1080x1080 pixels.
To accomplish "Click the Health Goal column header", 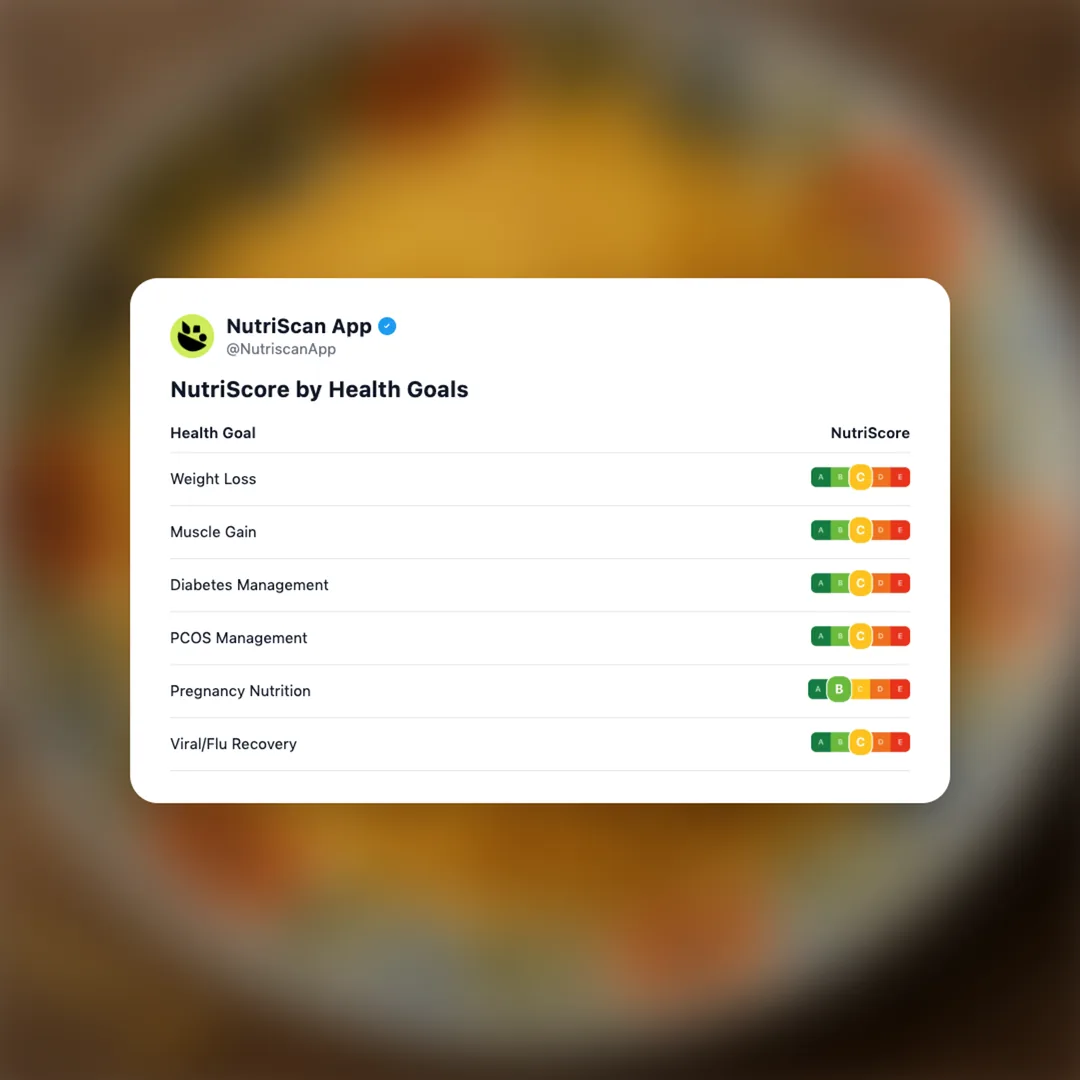I will [x=213, y=433].
